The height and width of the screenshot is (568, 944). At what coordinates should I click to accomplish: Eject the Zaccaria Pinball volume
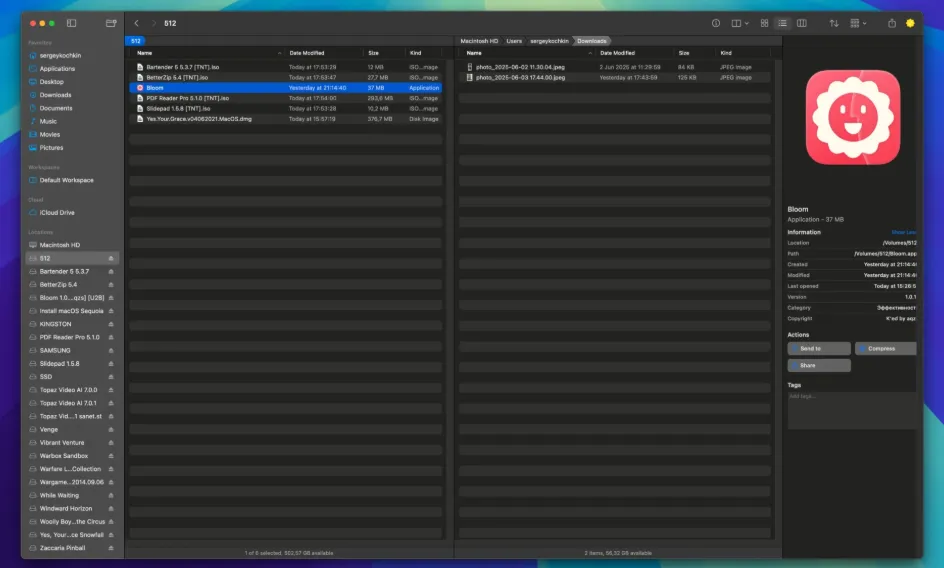[111, 548]
